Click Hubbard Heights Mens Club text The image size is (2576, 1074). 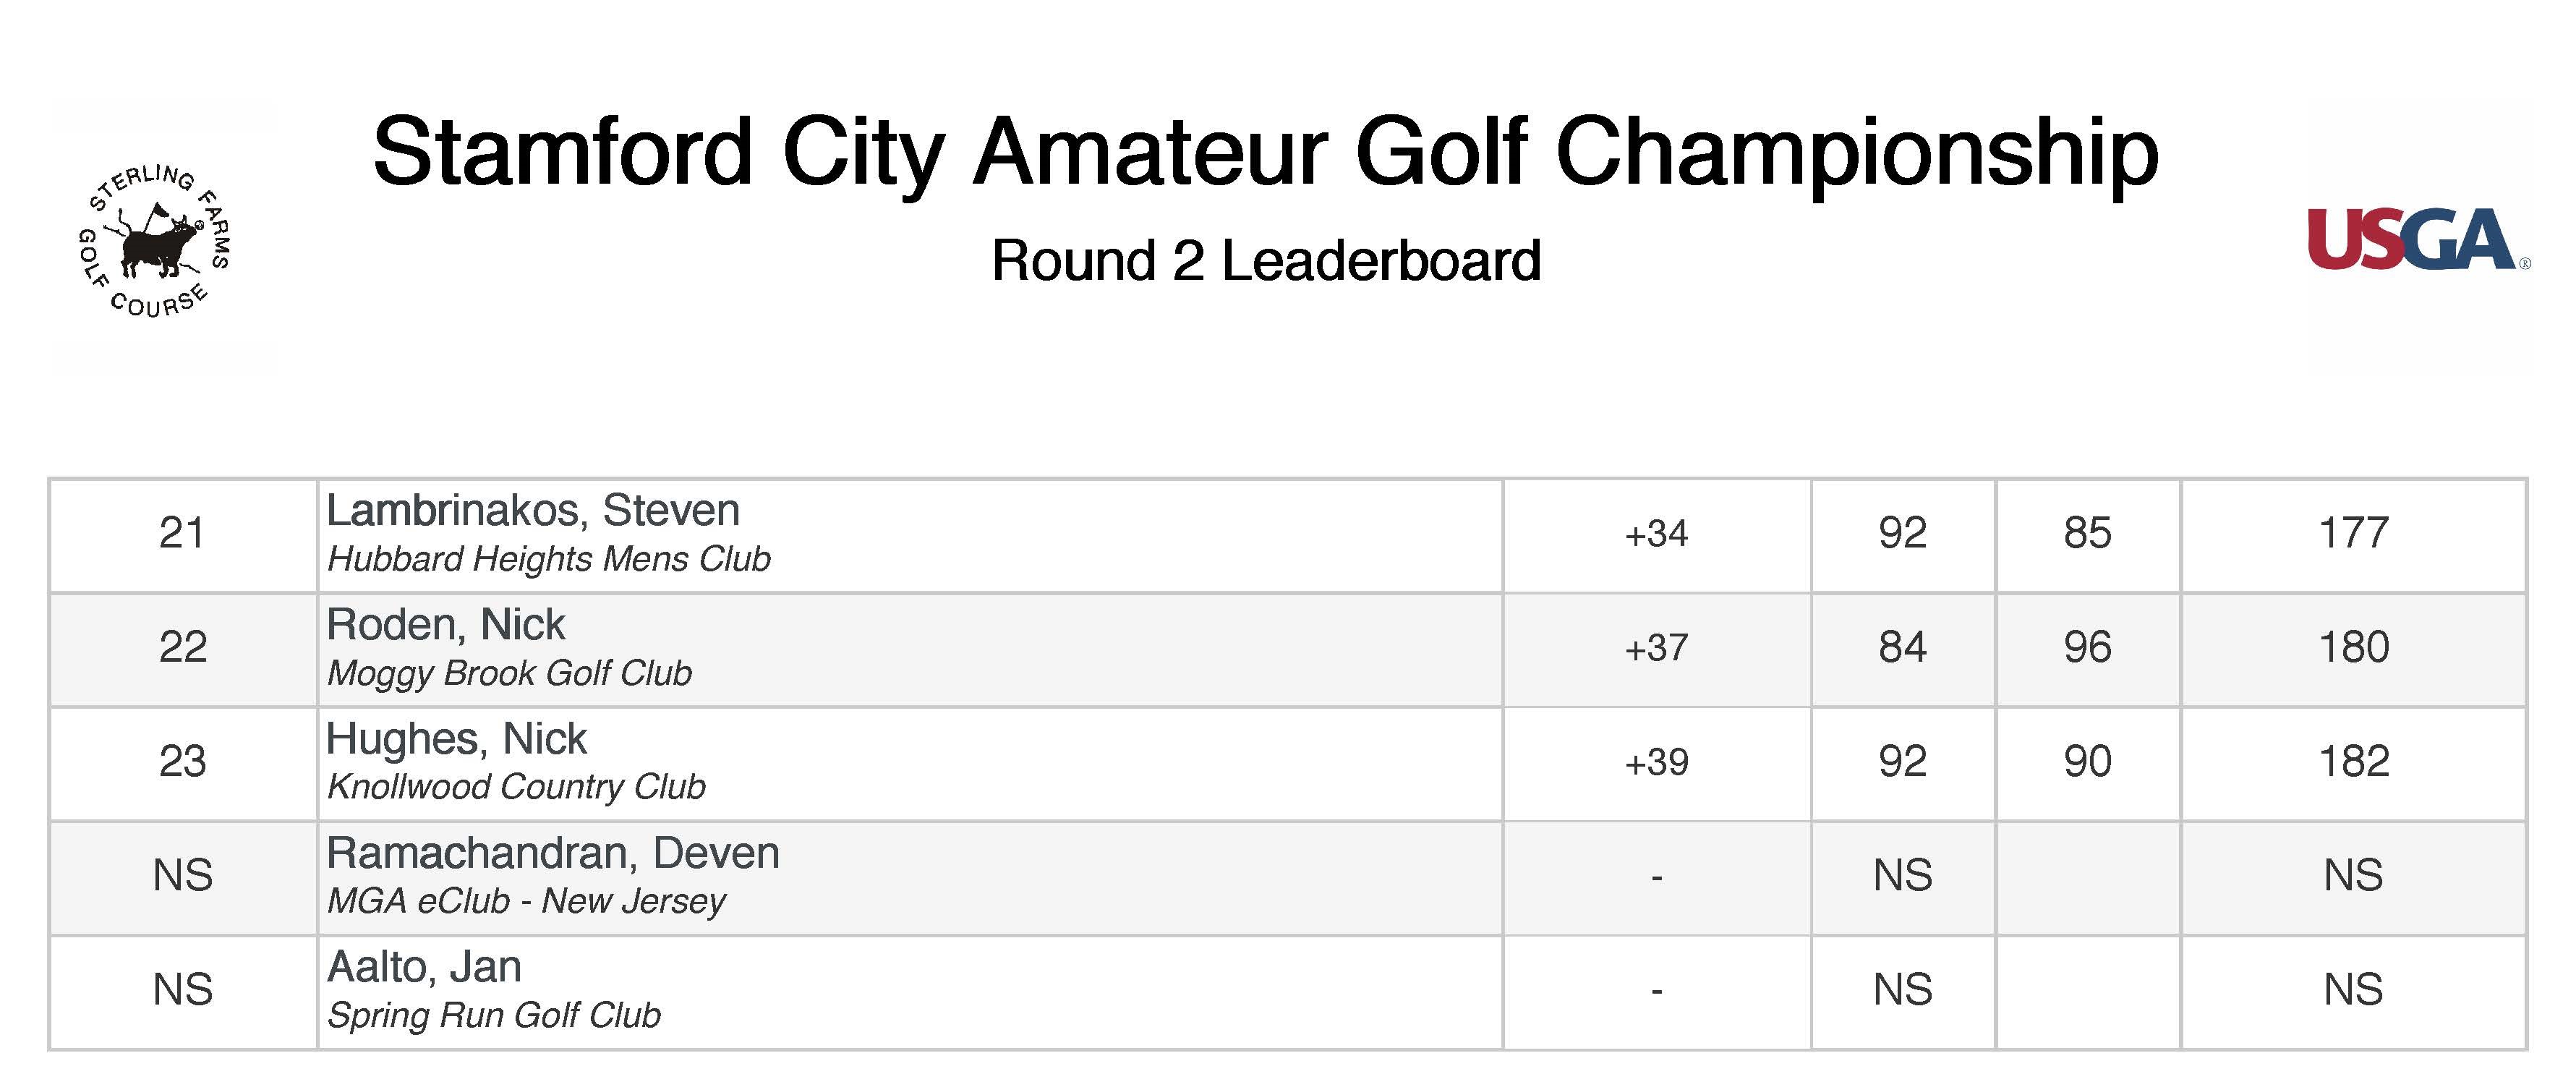coord(549,559)
